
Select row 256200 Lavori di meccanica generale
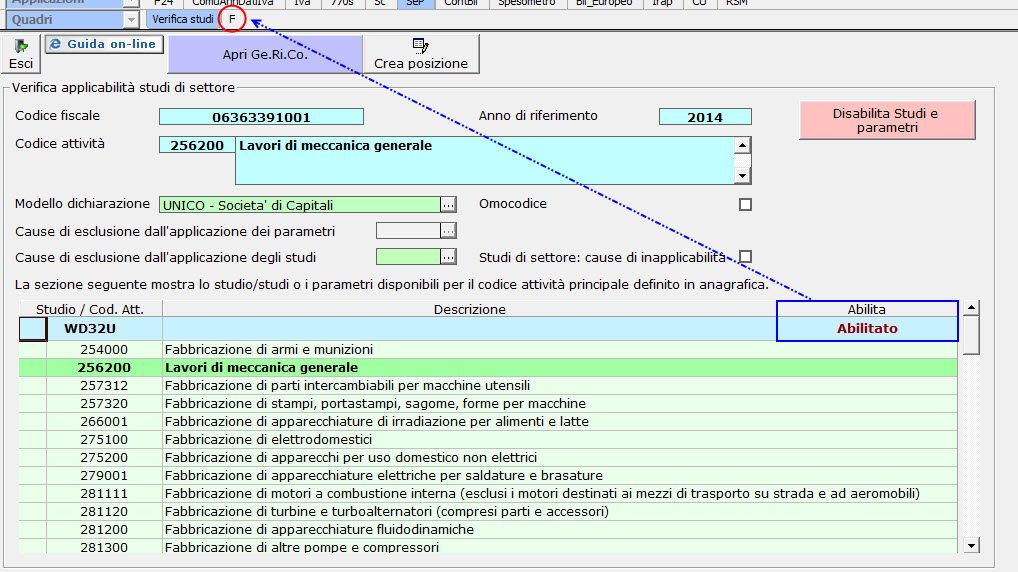pos(488,367)
